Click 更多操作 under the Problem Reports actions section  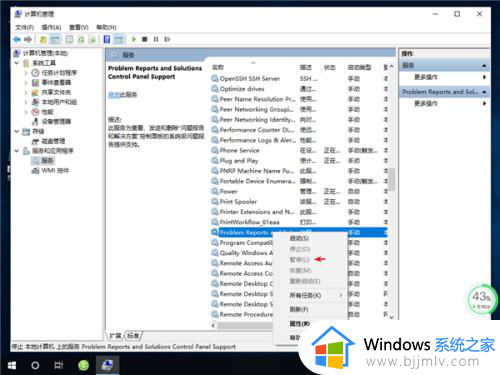pyautogui.click(x=426, y=104)
